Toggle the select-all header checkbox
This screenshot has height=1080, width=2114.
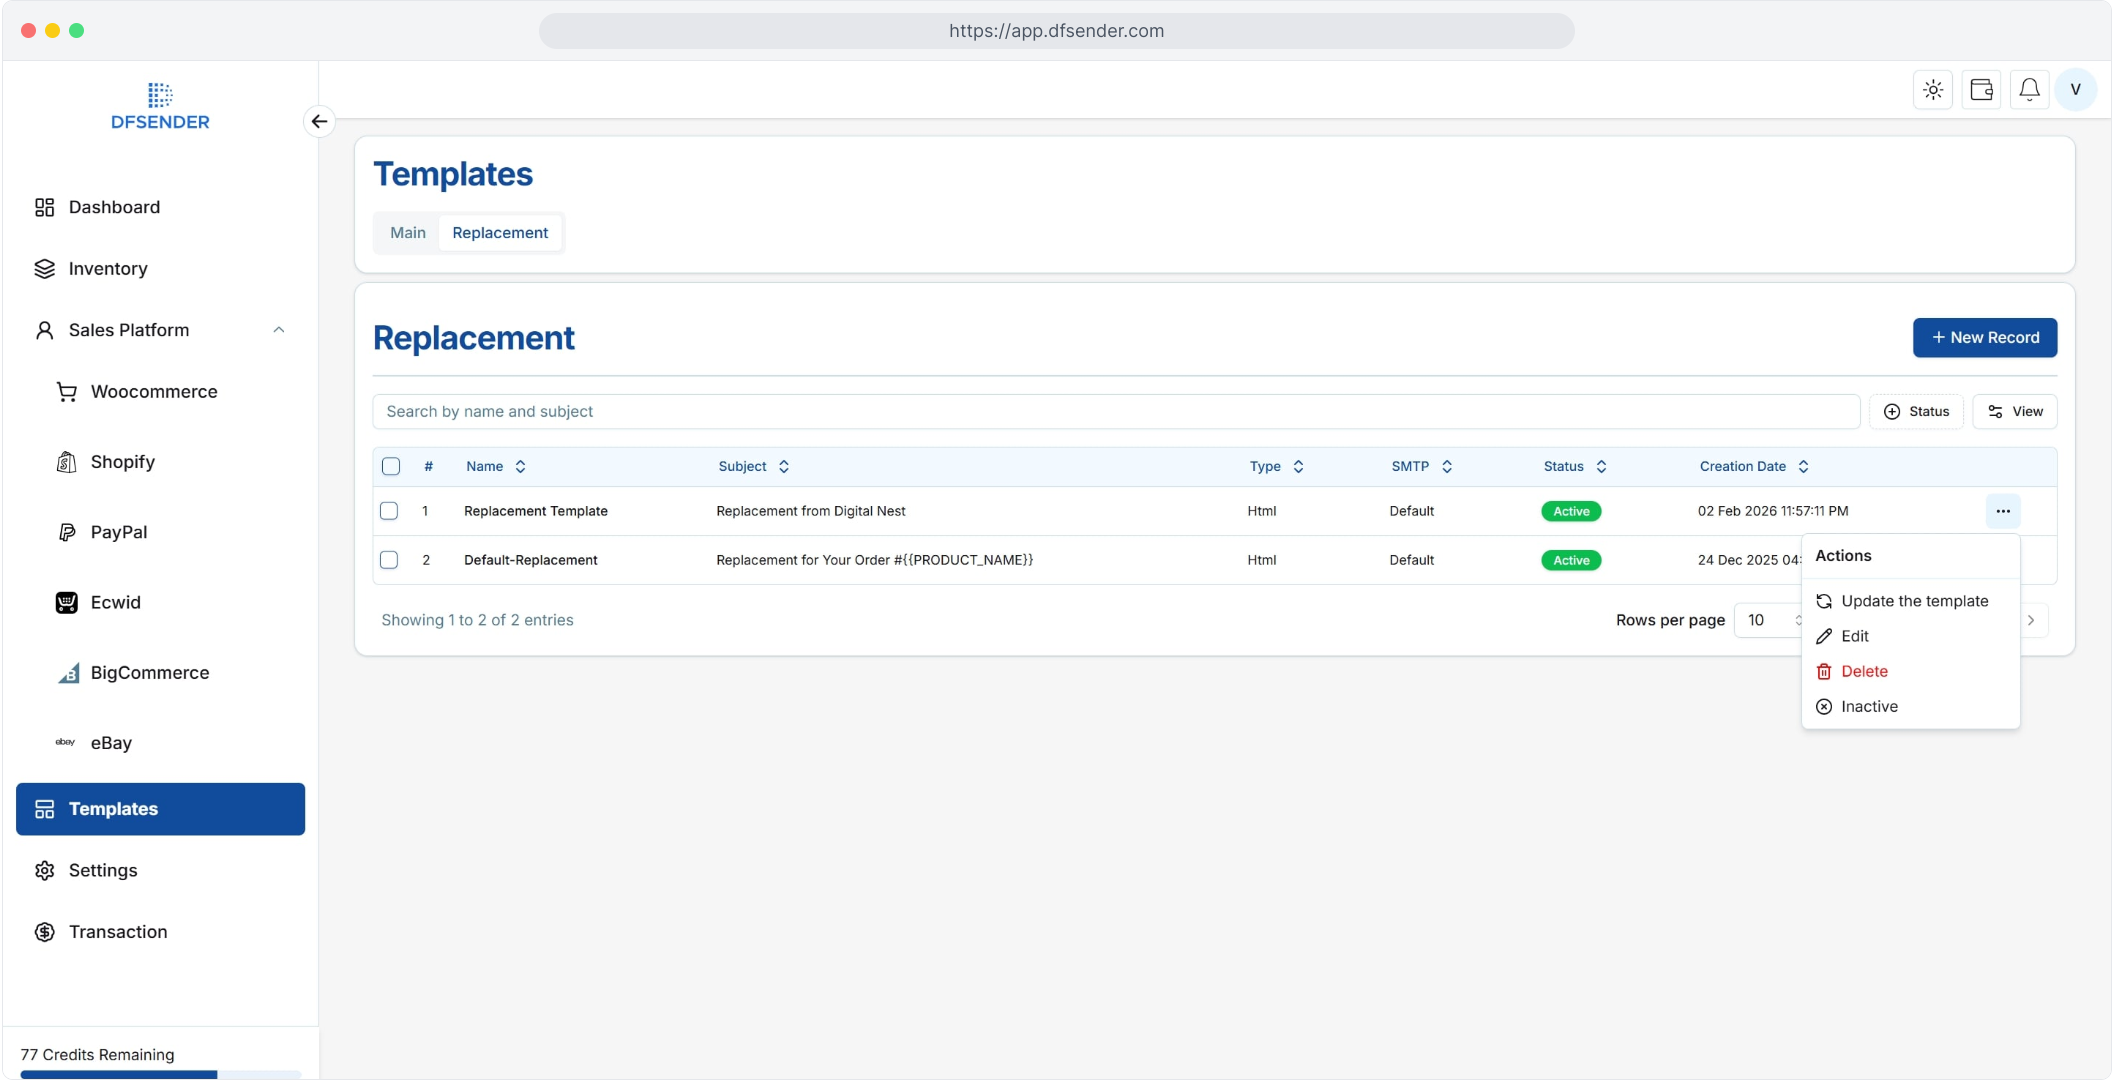pyautogui.click(x=391, y=466)
